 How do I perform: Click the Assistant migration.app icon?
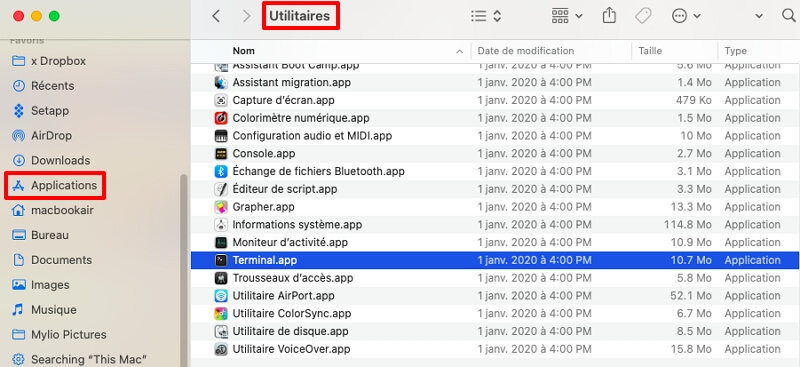221,82
